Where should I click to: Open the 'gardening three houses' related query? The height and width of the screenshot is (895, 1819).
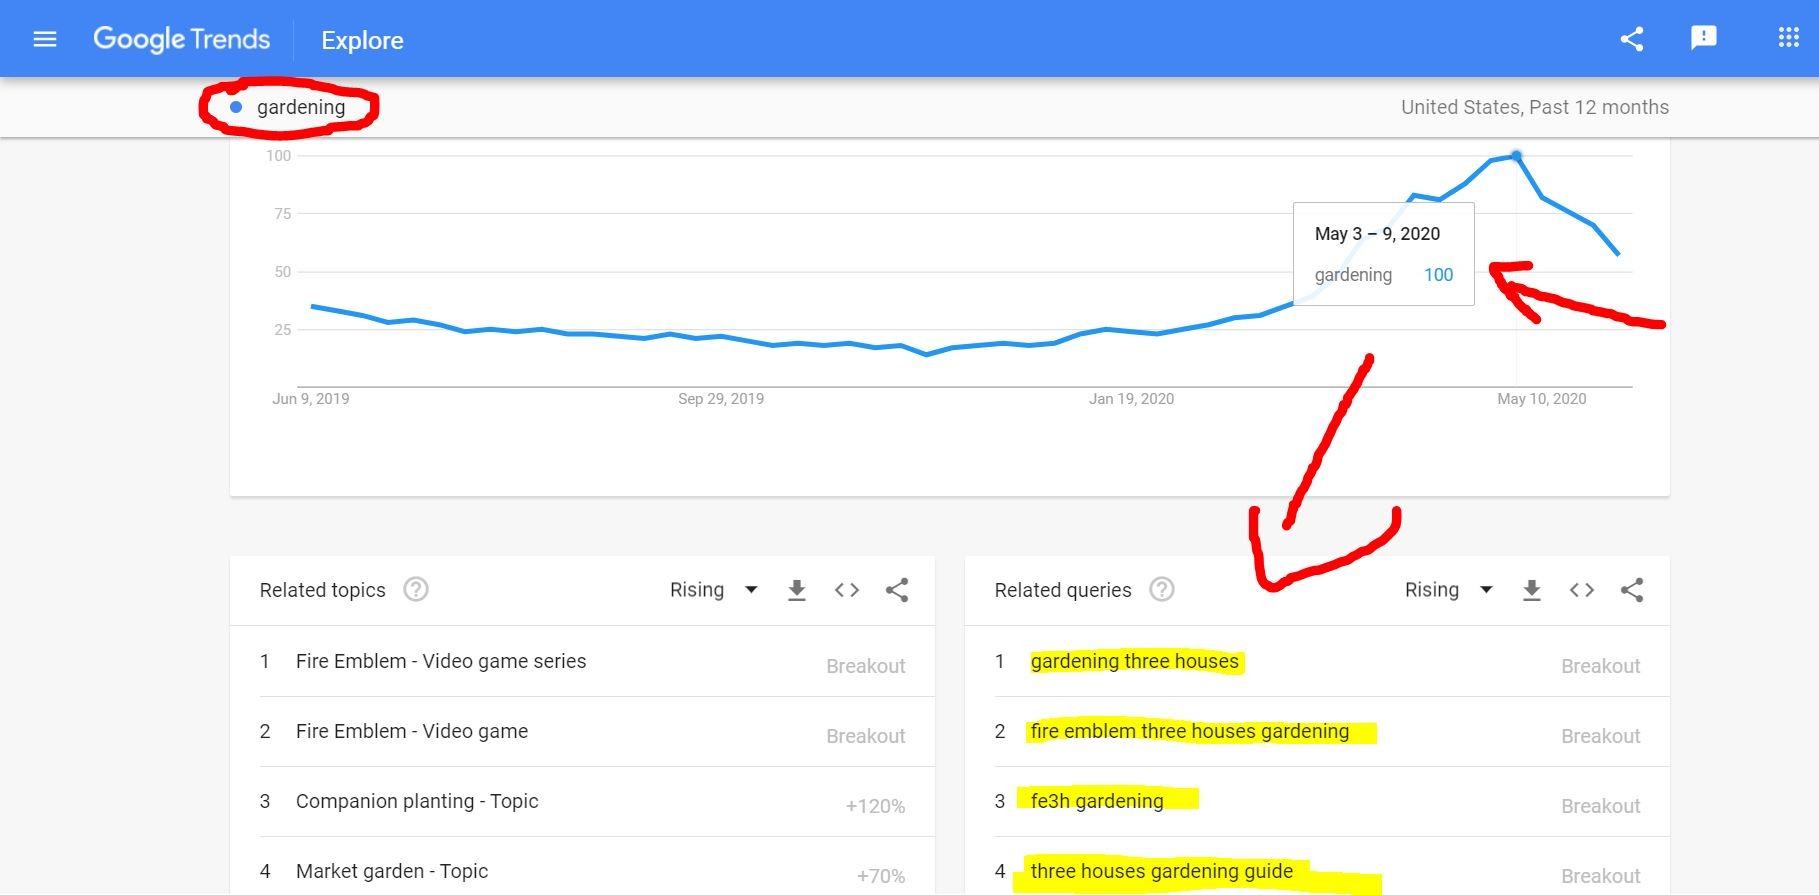point(1135,660)
